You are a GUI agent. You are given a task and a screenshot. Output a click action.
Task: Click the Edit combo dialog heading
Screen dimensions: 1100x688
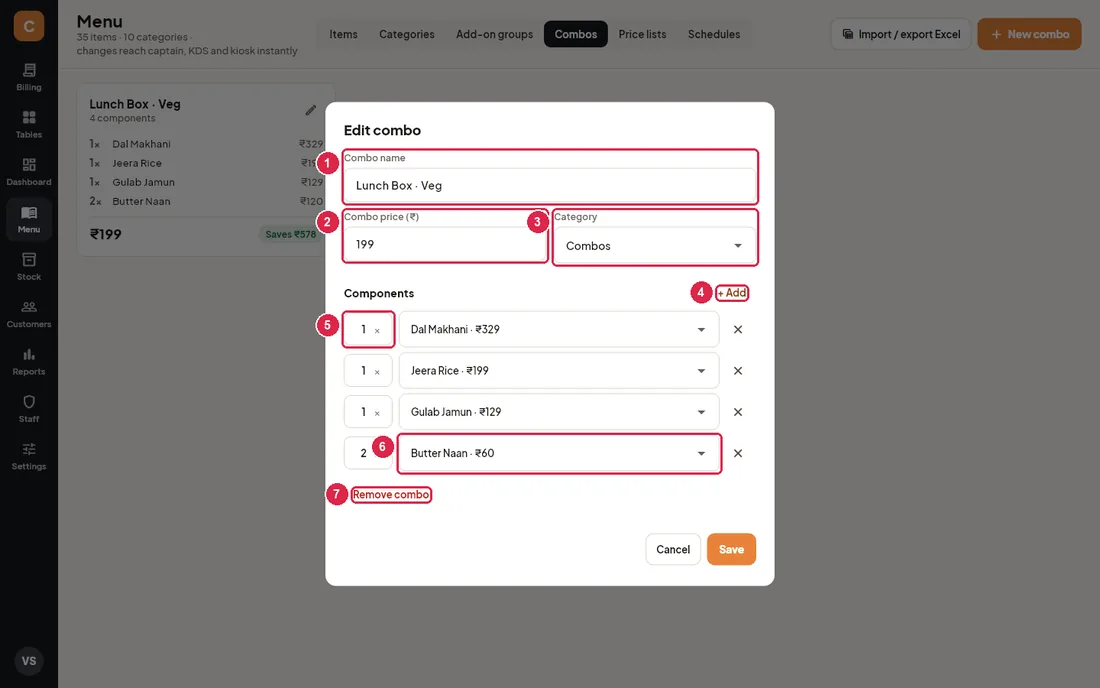(382, 130)
